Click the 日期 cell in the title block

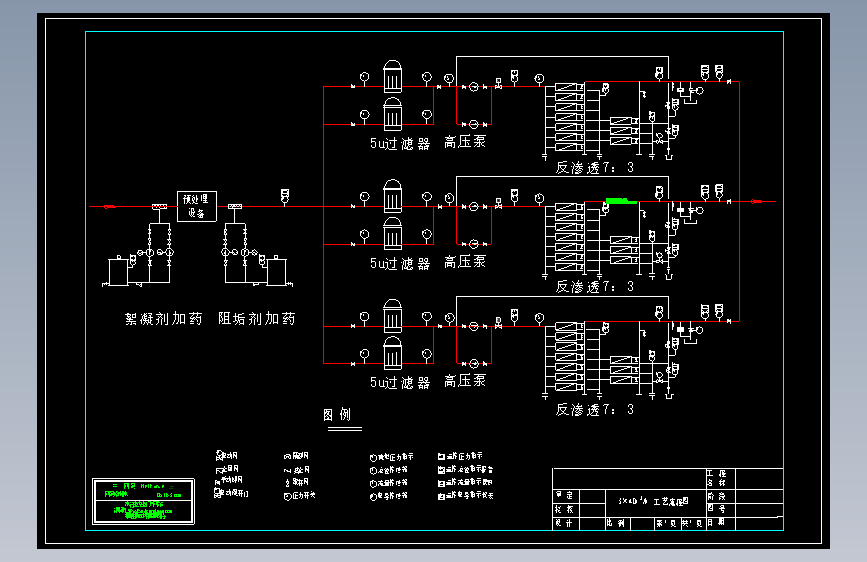click(x=720, y=522)
